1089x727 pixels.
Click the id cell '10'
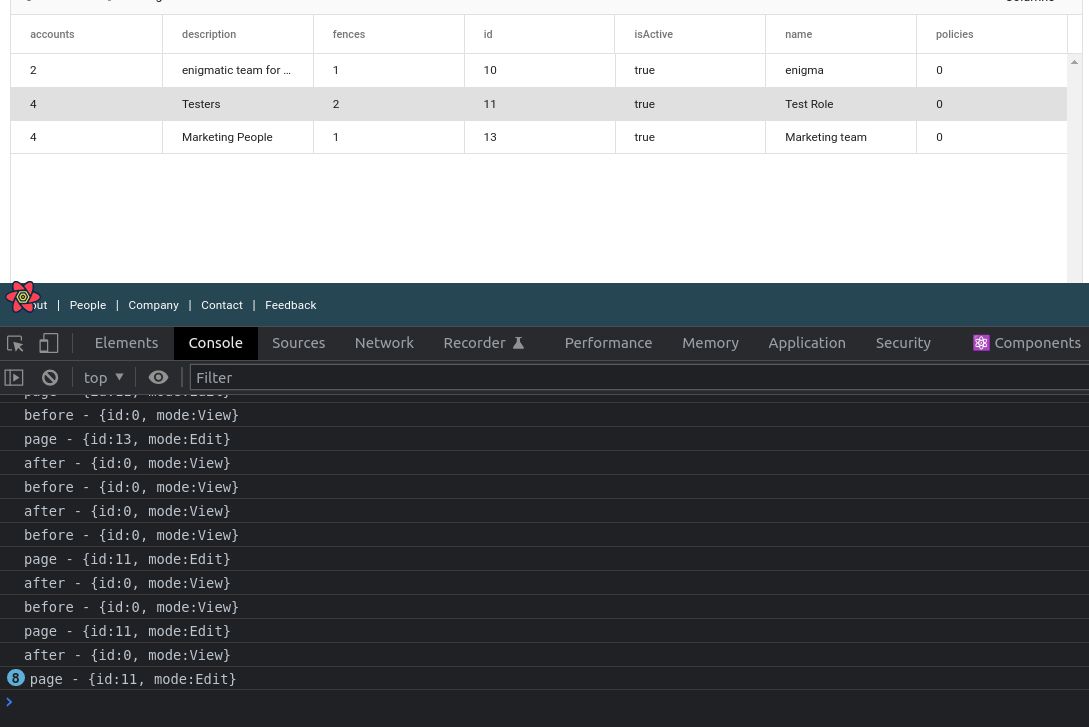539,70
